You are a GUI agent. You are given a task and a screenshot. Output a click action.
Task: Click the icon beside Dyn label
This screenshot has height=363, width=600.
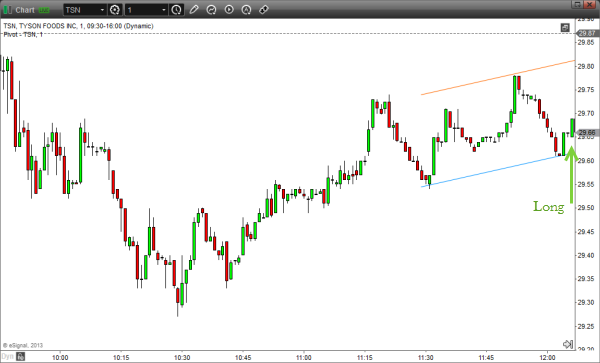[x=21, y=356]
